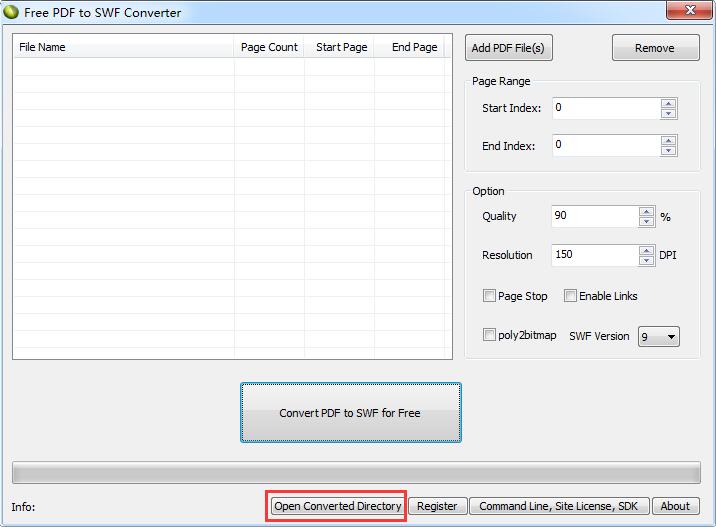Open the About dialog

tap(675, 506)
